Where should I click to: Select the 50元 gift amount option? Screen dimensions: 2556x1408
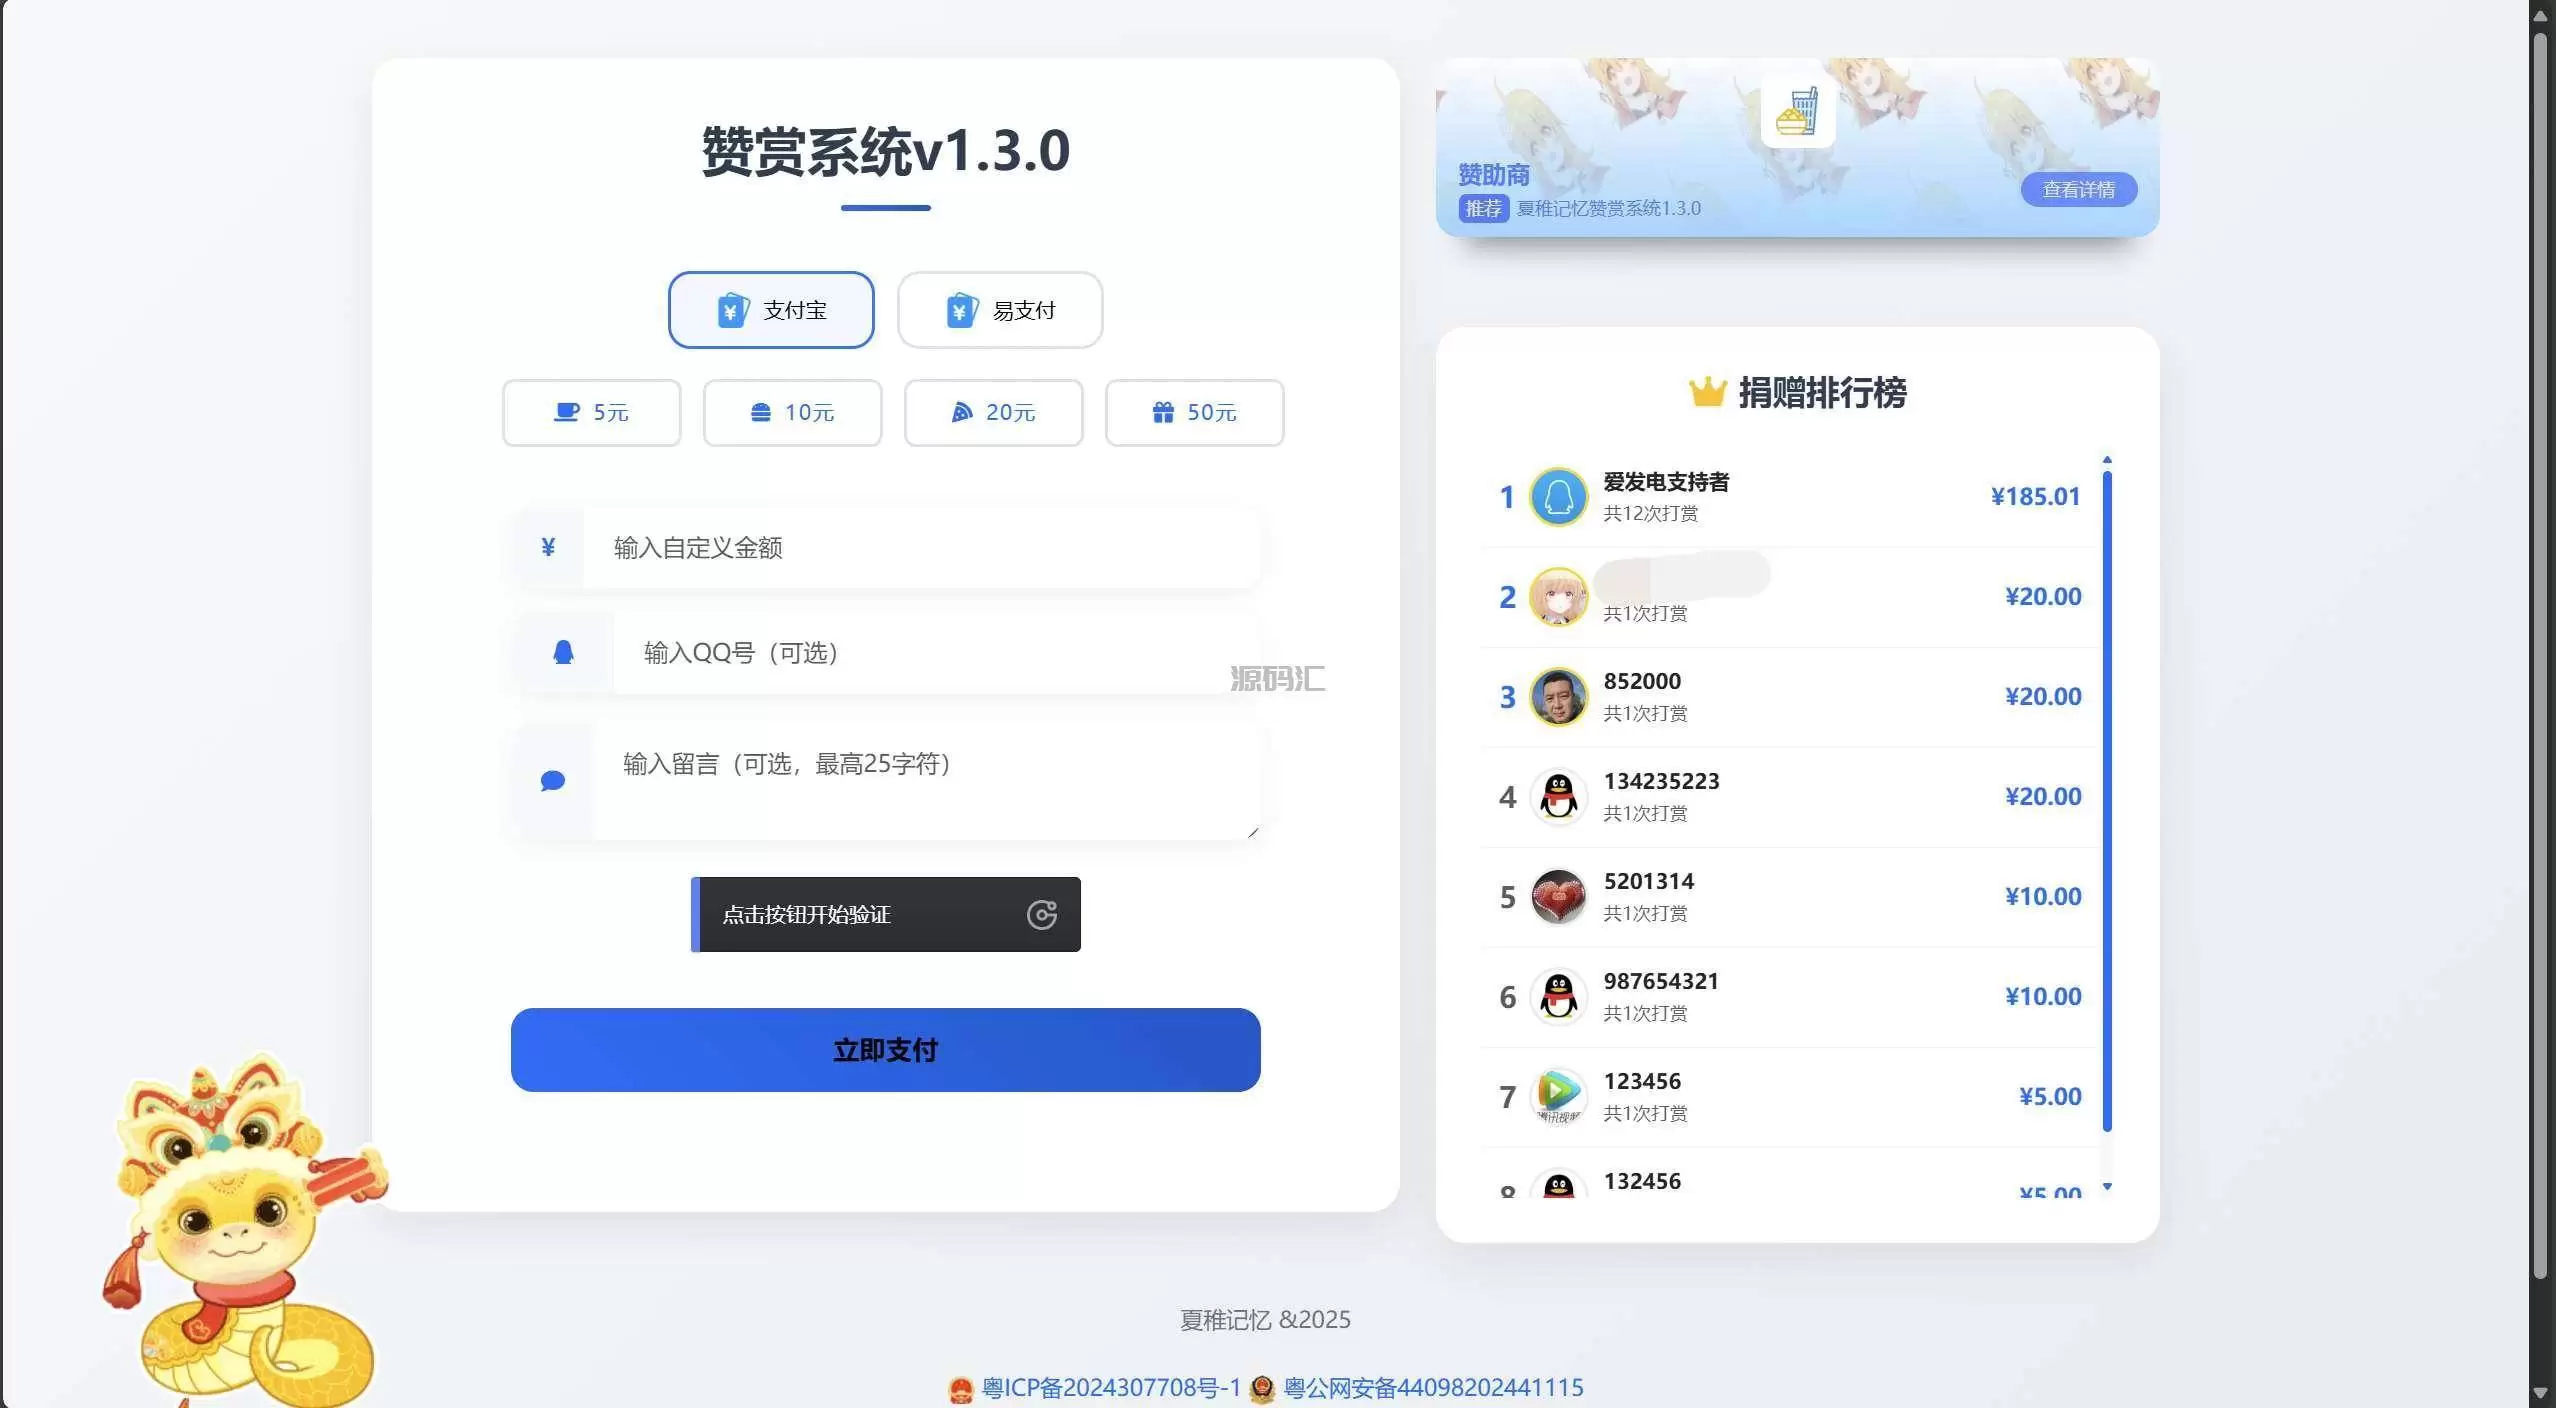(1193, 413)
